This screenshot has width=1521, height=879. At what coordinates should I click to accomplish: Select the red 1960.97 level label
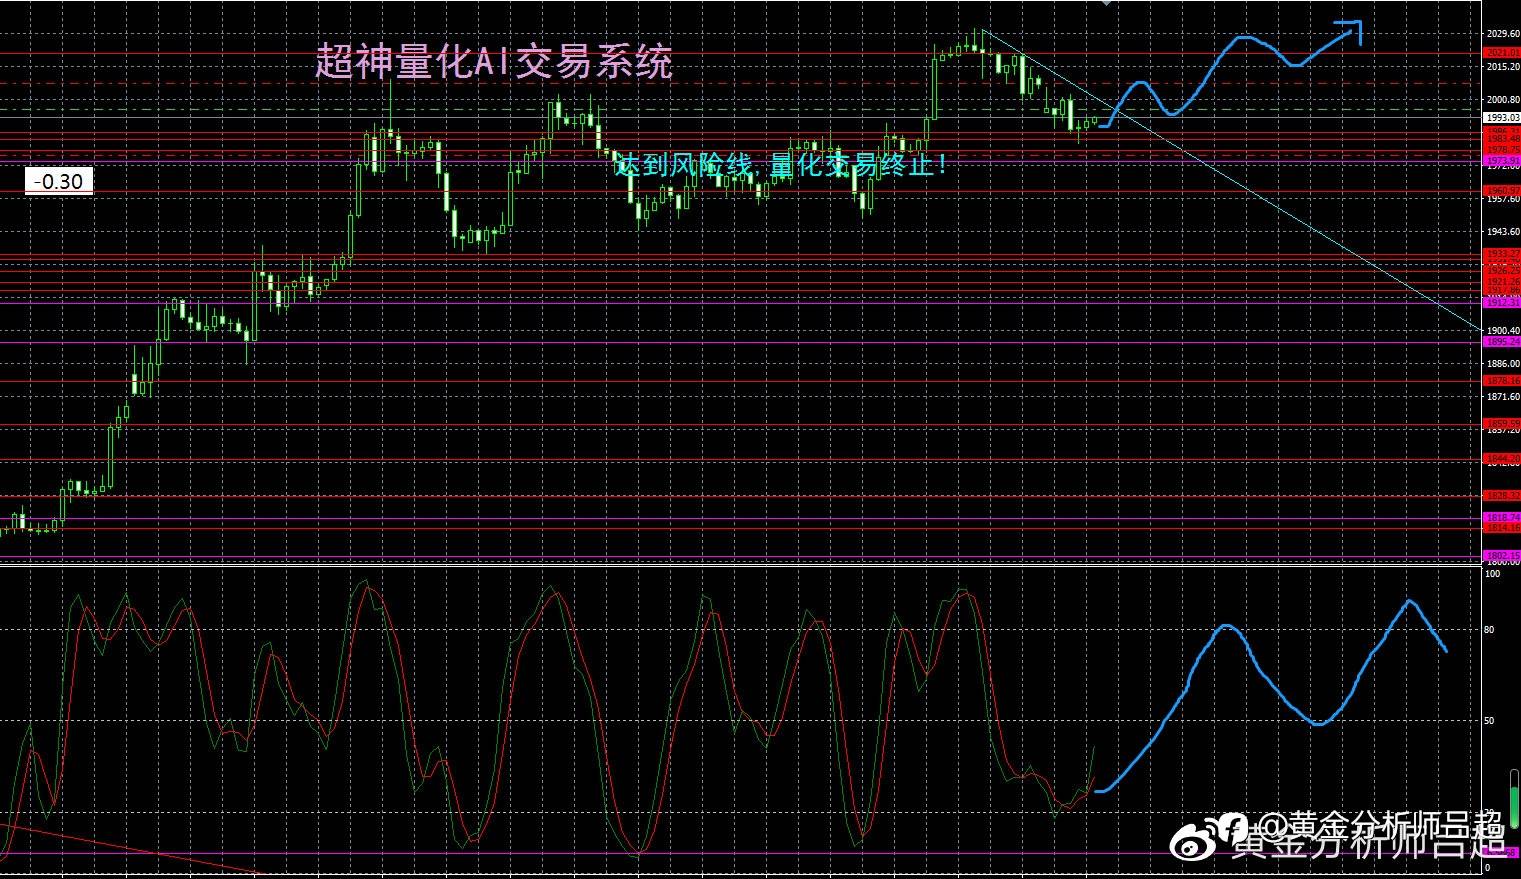tap(1502, 190)
